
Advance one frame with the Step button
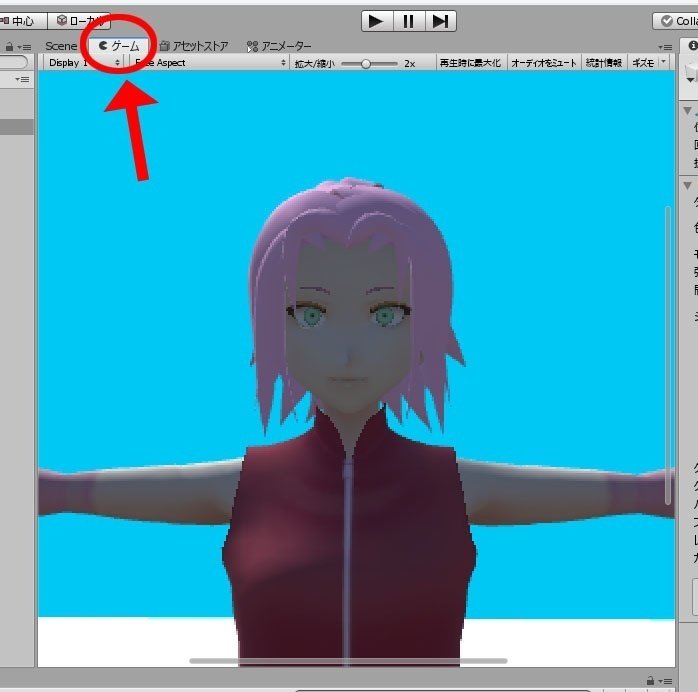coord(441,21)
